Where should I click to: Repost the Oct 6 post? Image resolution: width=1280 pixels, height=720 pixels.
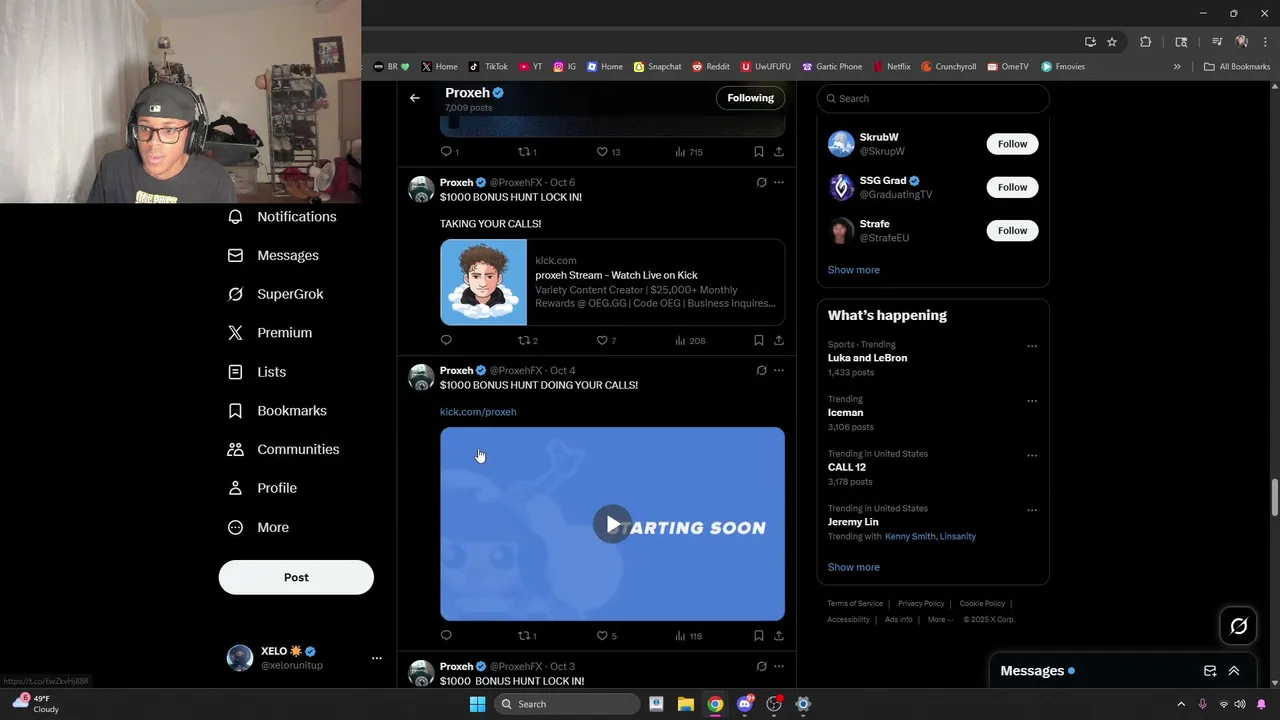pos(527,340)
